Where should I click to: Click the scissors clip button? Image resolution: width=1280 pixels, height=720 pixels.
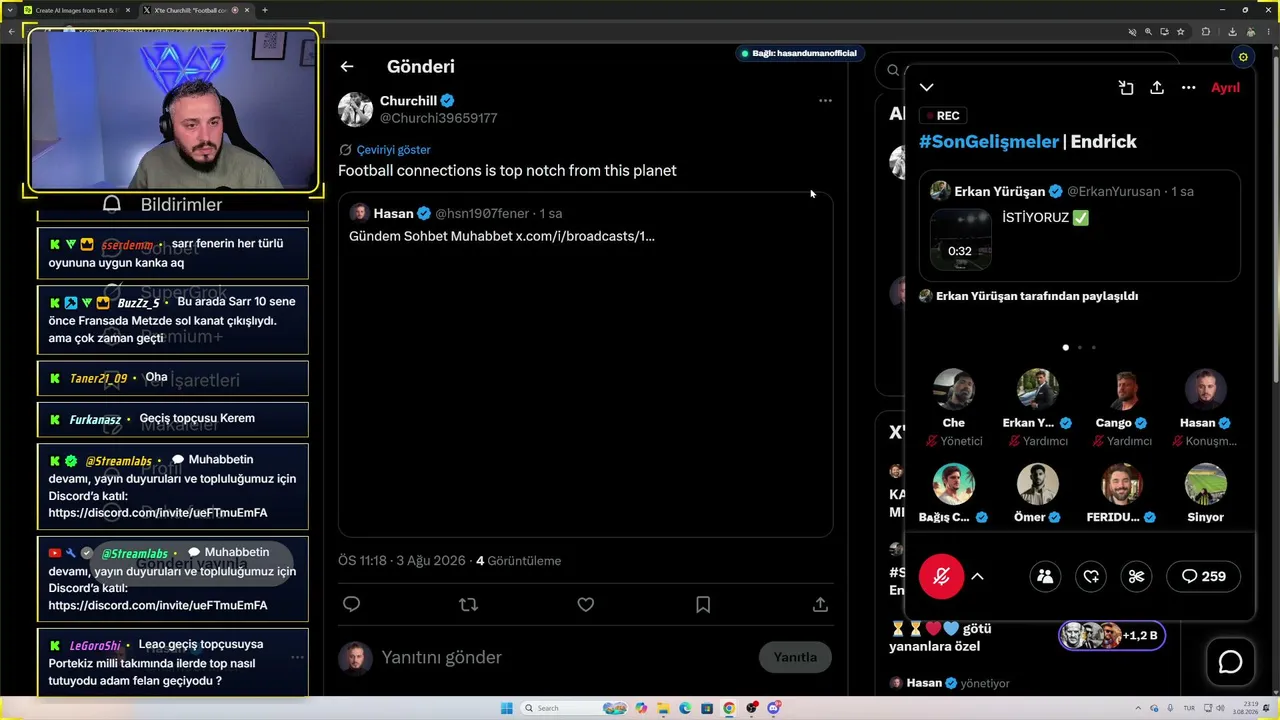click(x=1136, y=576)
